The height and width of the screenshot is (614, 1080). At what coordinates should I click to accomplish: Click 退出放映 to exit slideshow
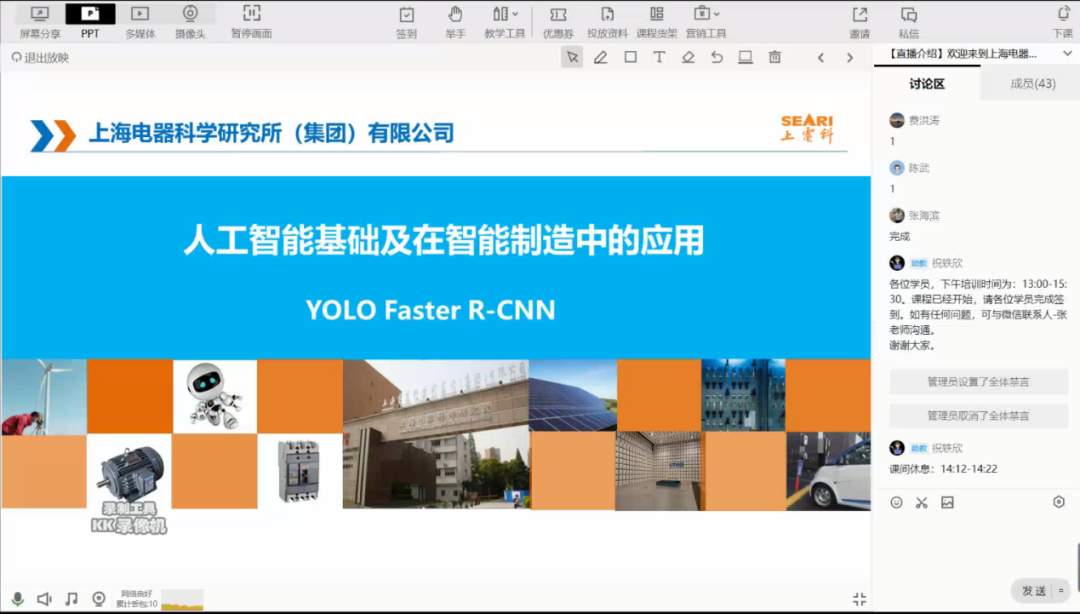point(41,58)
